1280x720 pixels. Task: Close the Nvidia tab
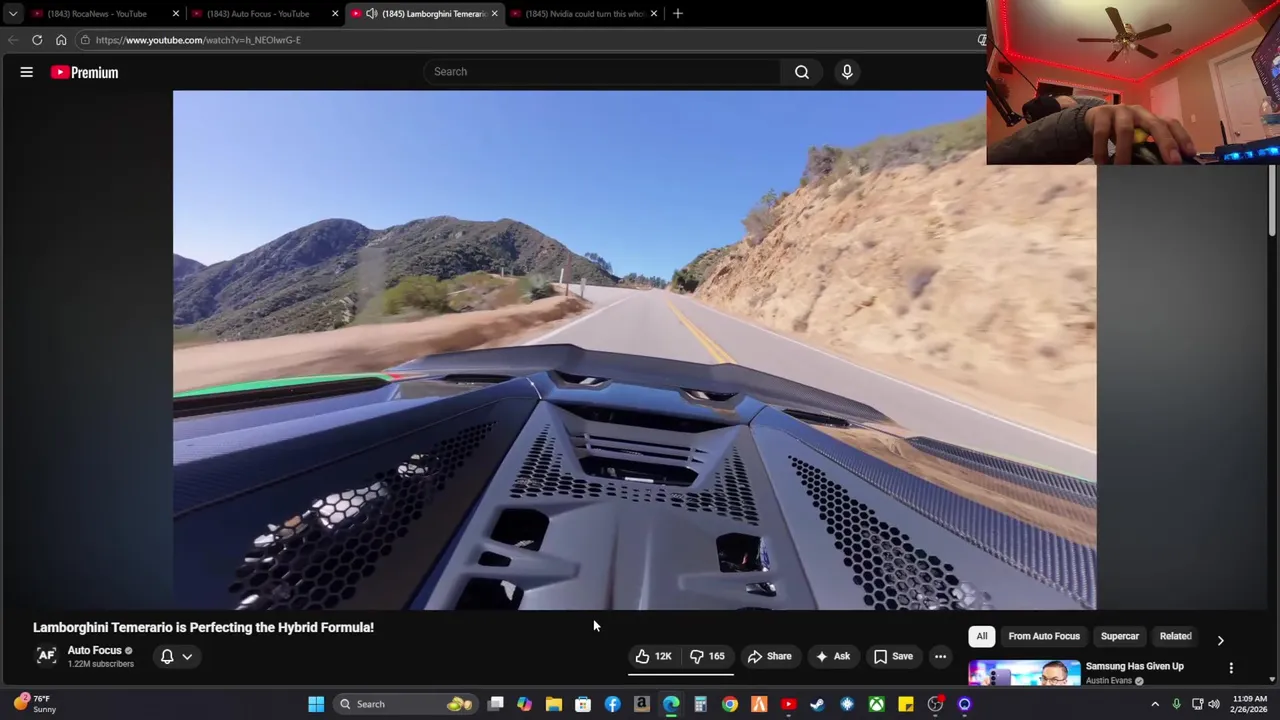pos(654,14)
